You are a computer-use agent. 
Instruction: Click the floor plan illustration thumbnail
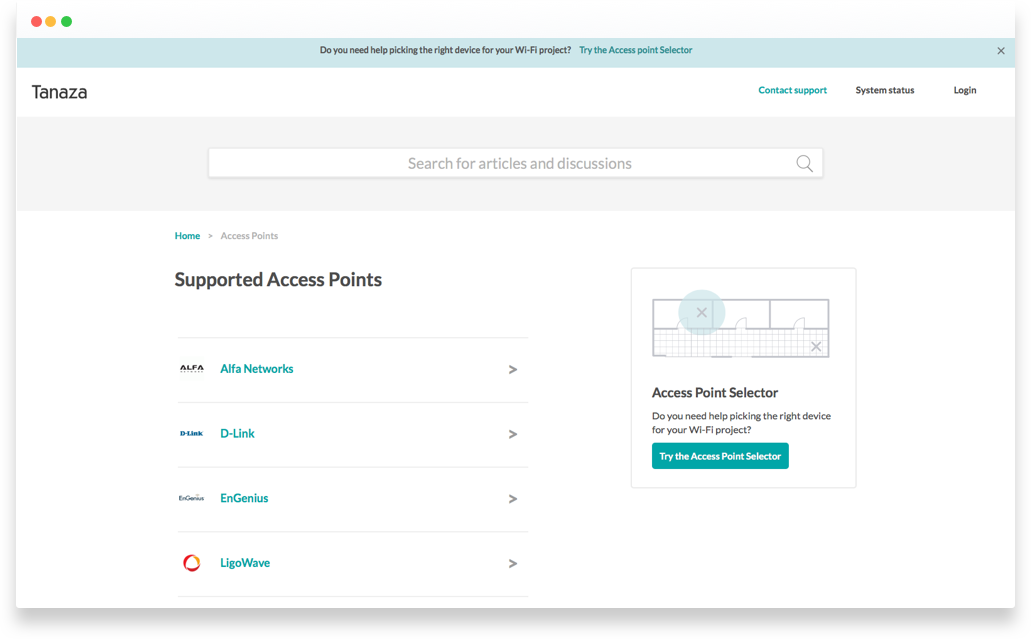coord(740,324)
